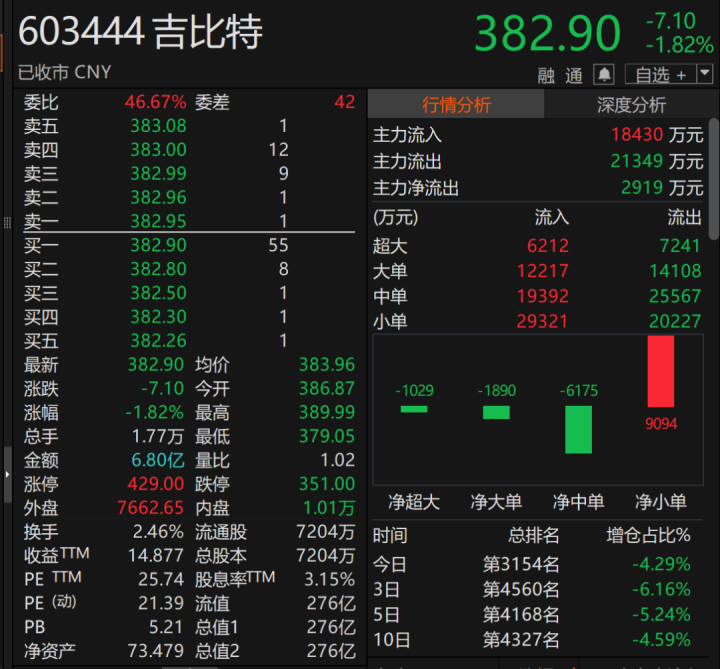Screen dimensions: 720x669
Task: Click the 收益TTM value 14.877
Action: point(156,556)
